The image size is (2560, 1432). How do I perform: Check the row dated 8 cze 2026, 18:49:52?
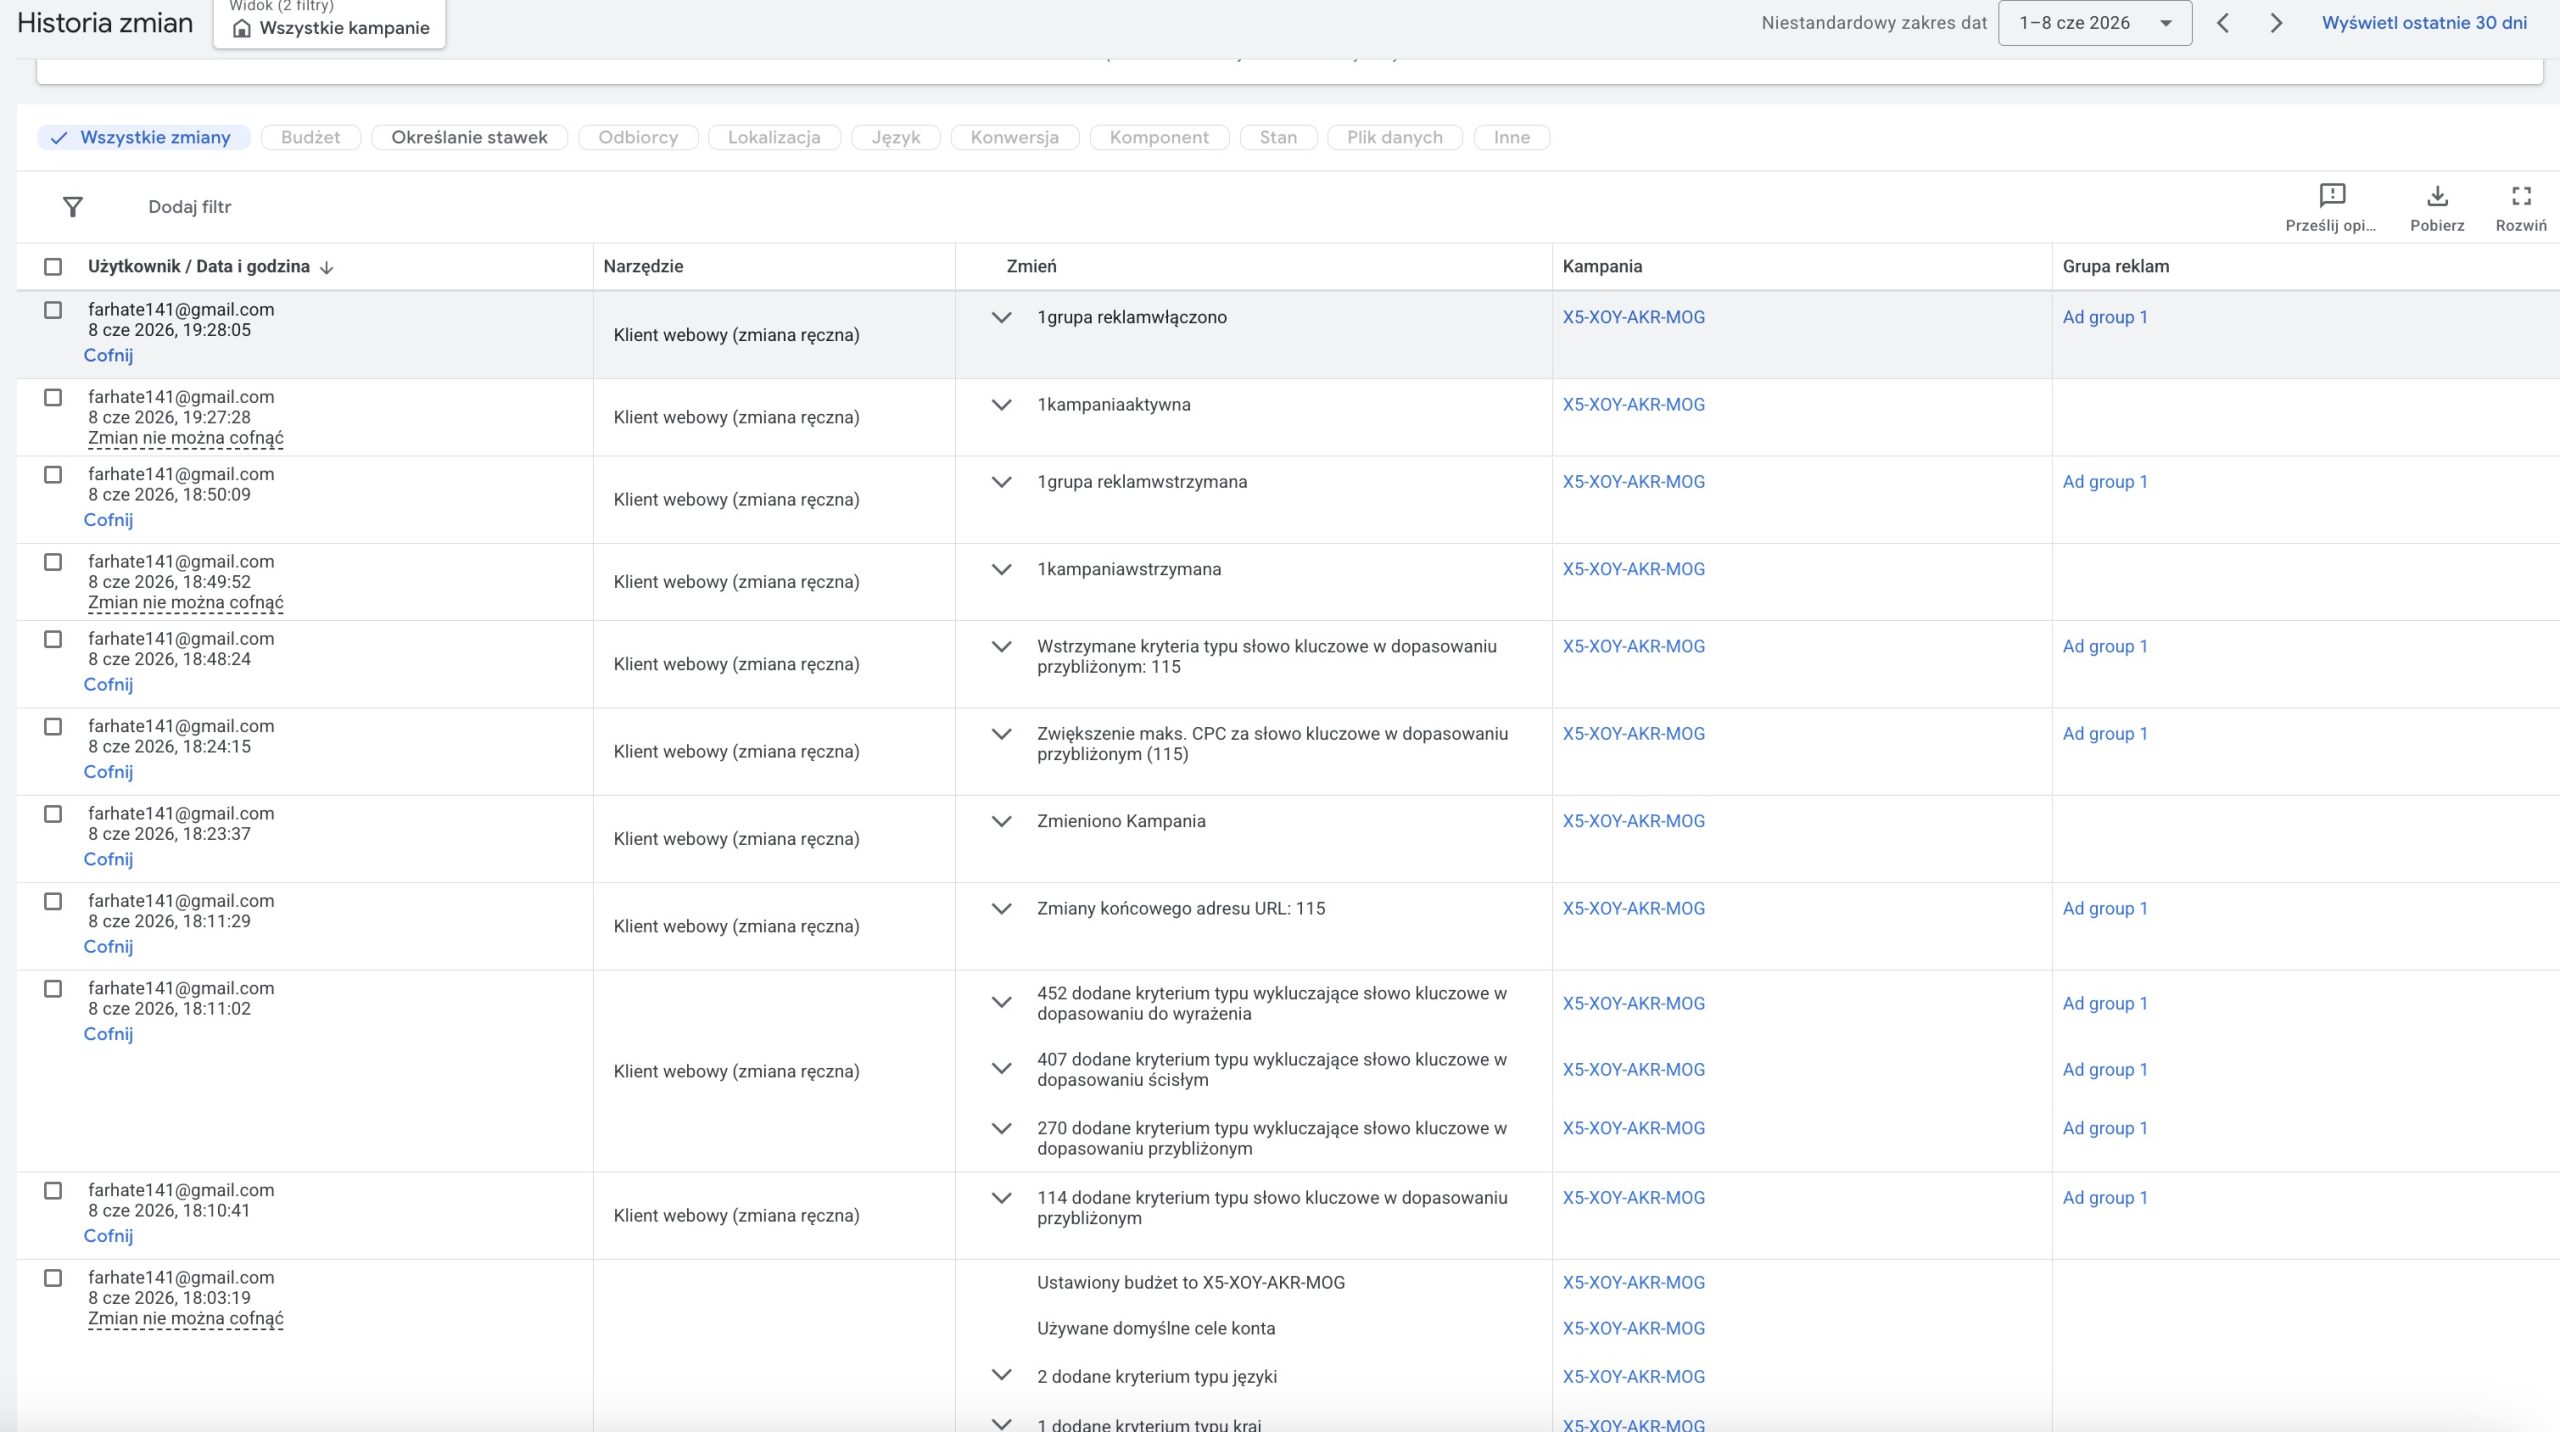[x=53, y=562]
